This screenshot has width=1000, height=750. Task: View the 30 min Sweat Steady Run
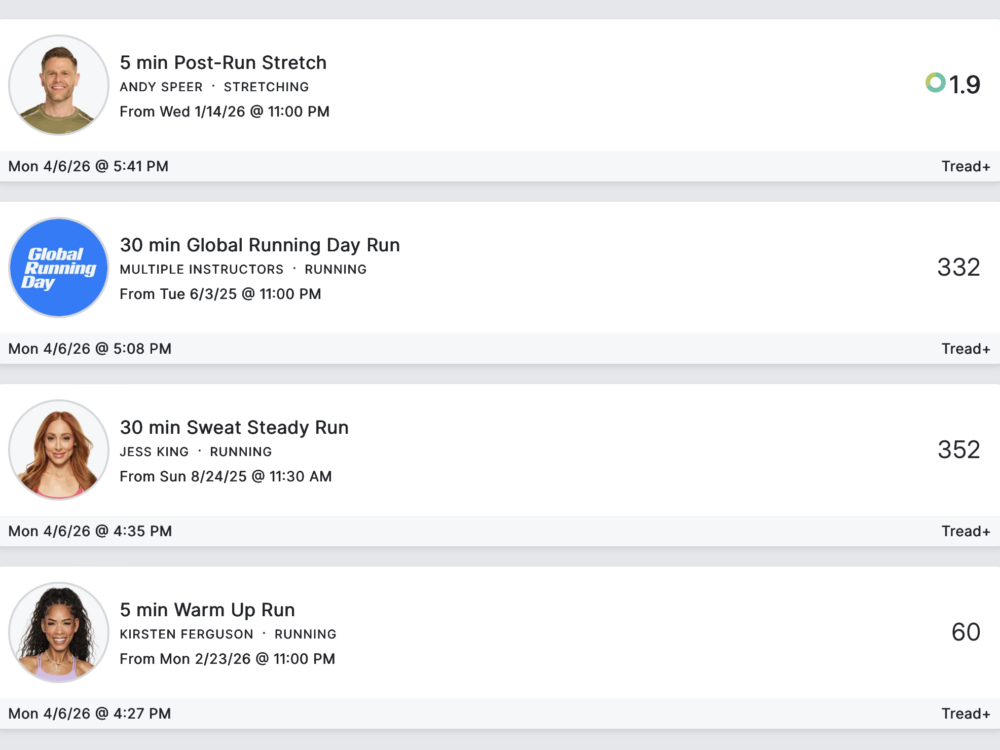point(234,427)
